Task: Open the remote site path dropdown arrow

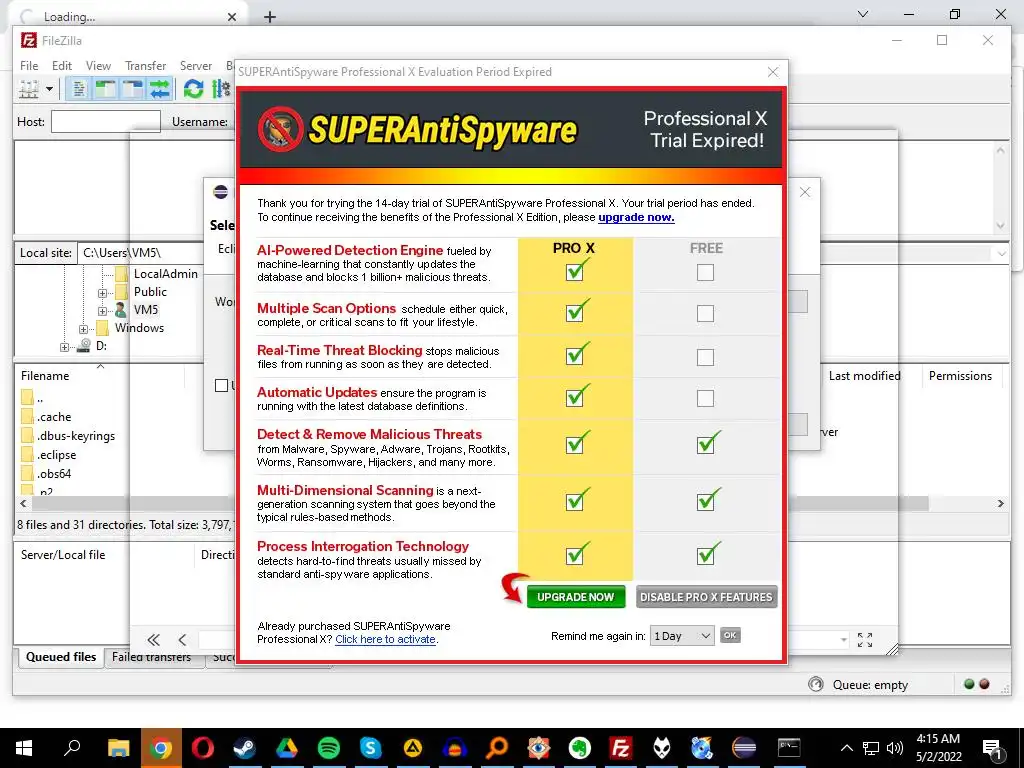Action: pyautogui.click(x=1002, y=253)
